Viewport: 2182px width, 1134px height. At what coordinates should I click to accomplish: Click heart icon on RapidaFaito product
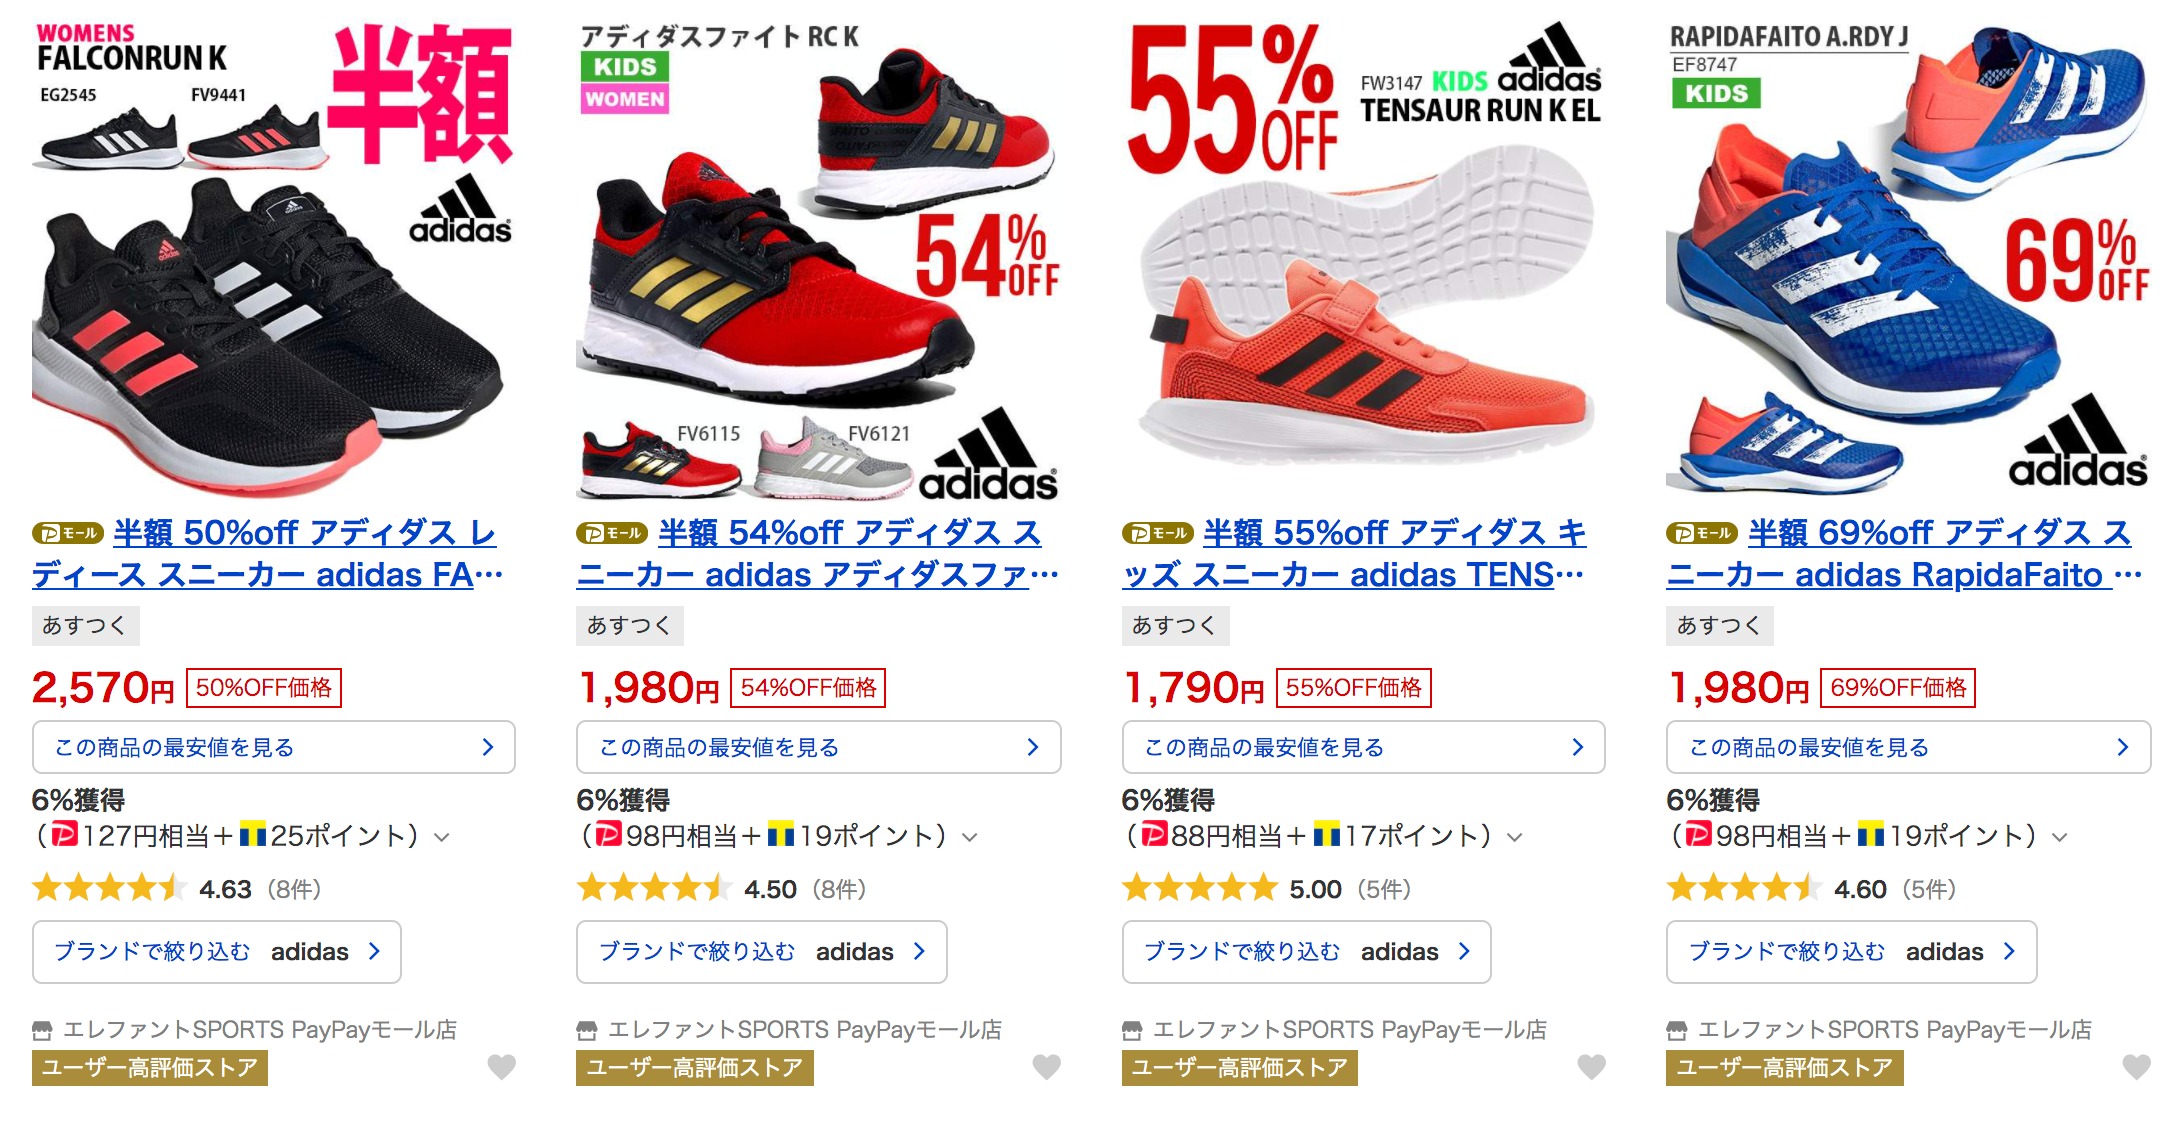[x=2136, y=1067]
